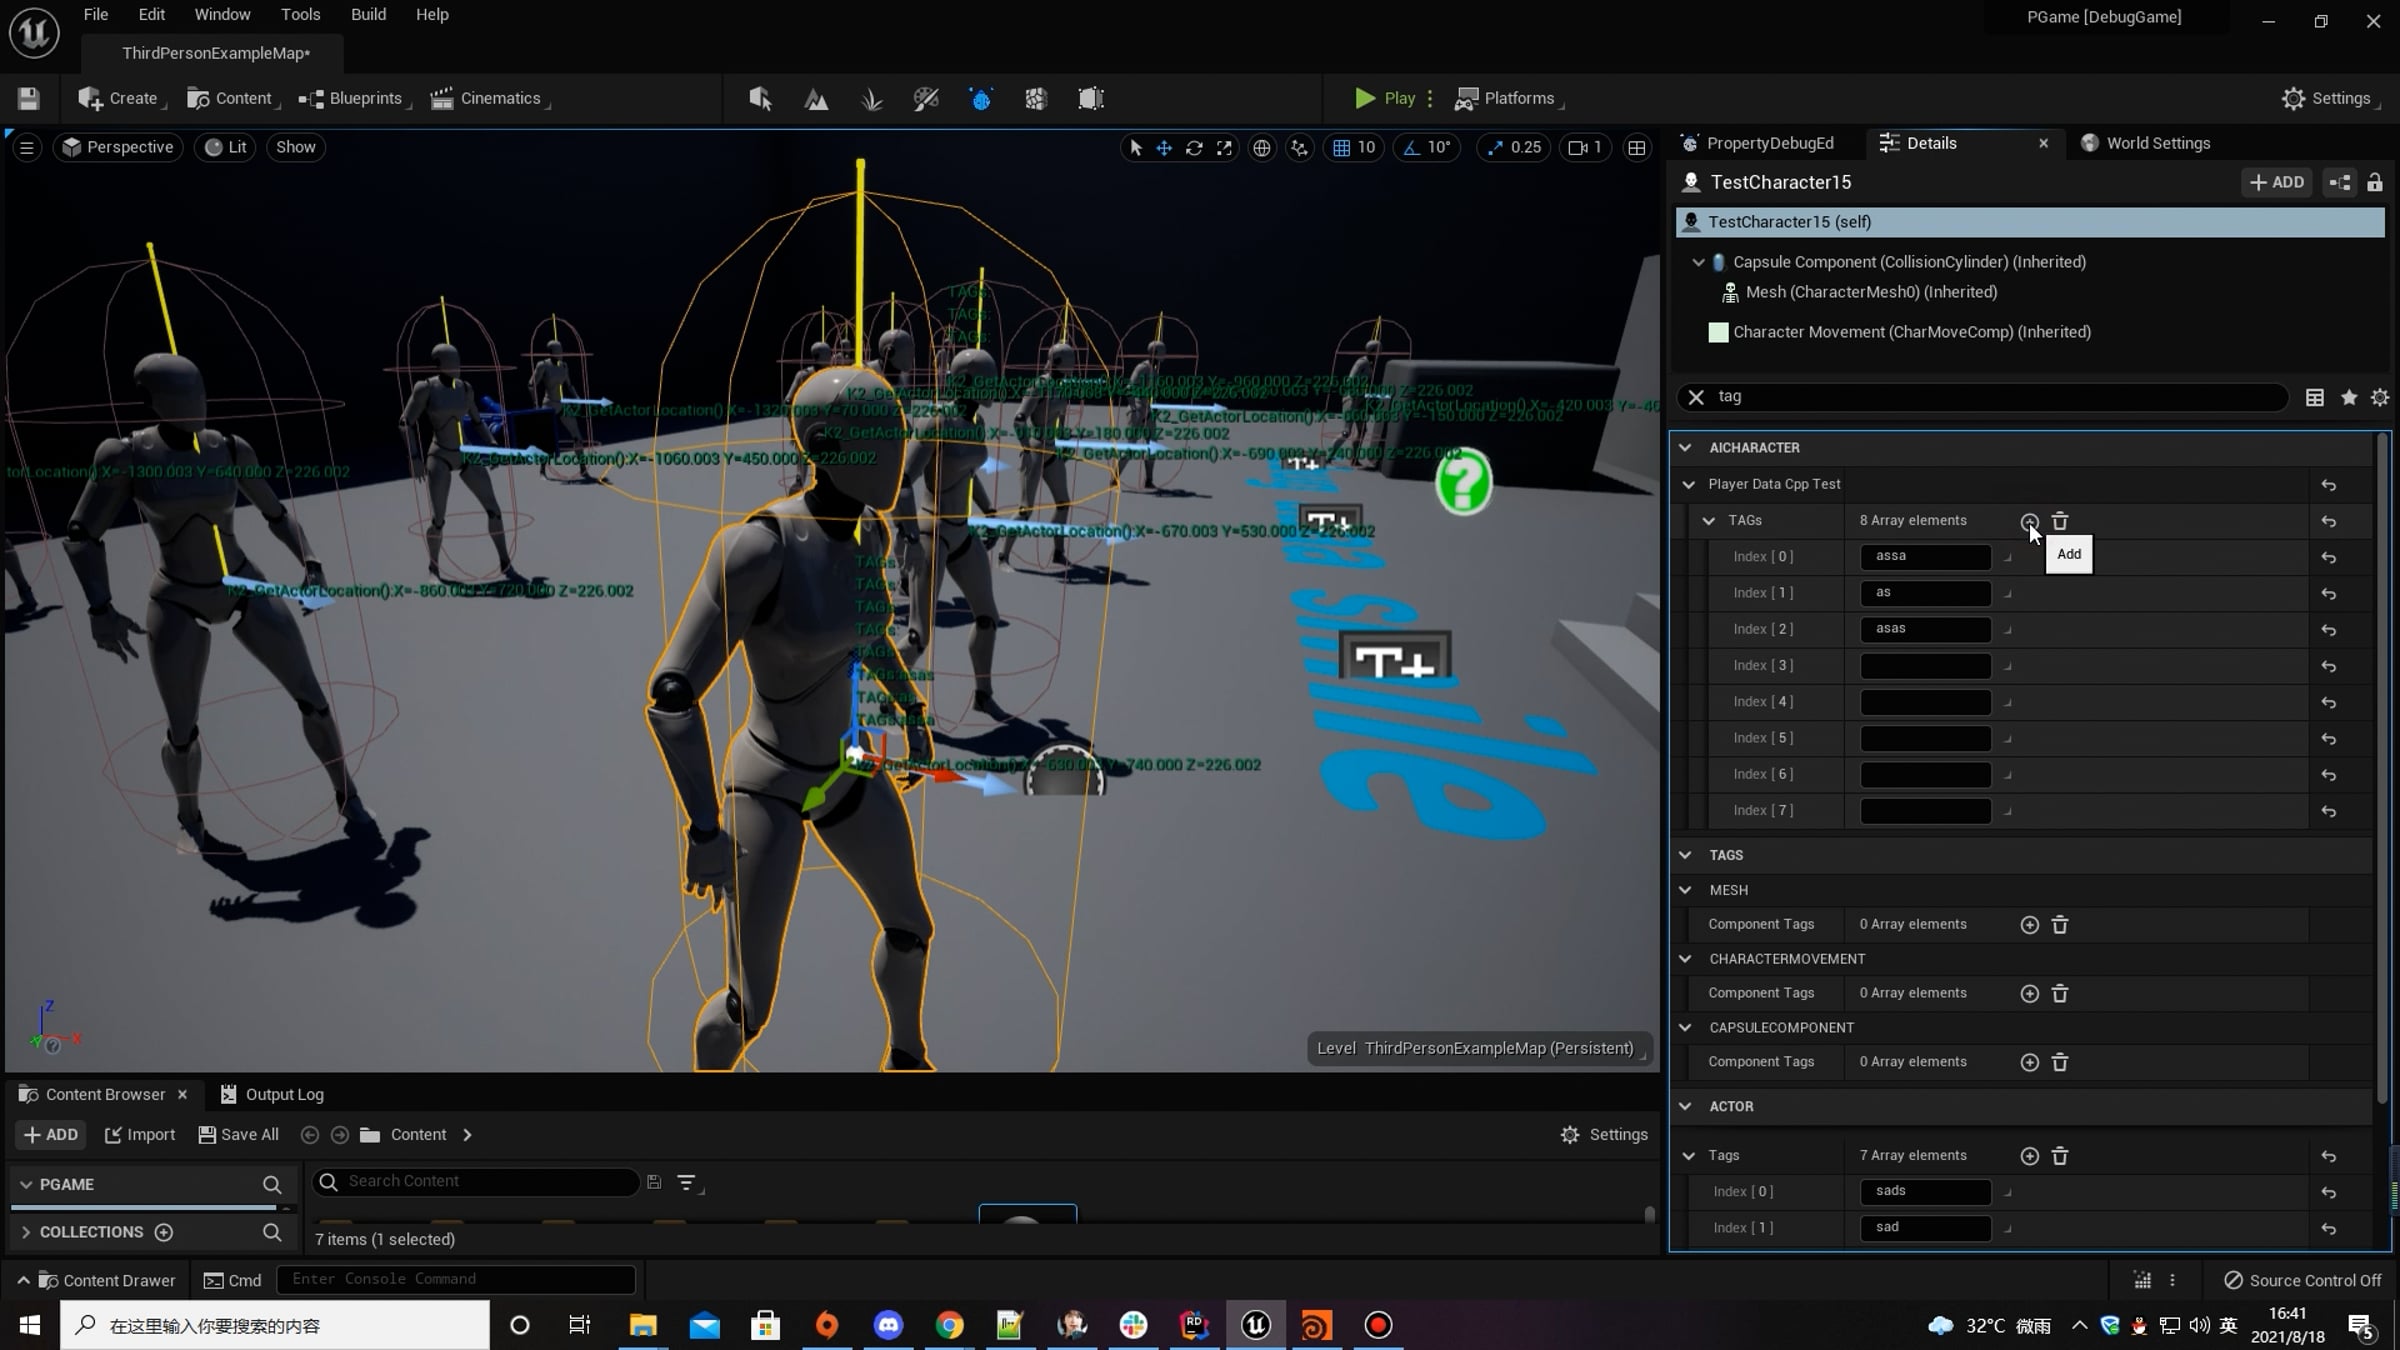The height and width of the screenshot is (1350, 2400).
Task: Open the Tools menu
Action: (301, 15)
